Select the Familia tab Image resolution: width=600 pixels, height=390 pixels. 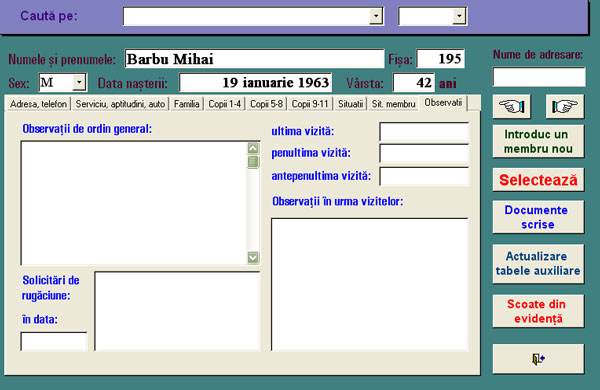point(186,104)
